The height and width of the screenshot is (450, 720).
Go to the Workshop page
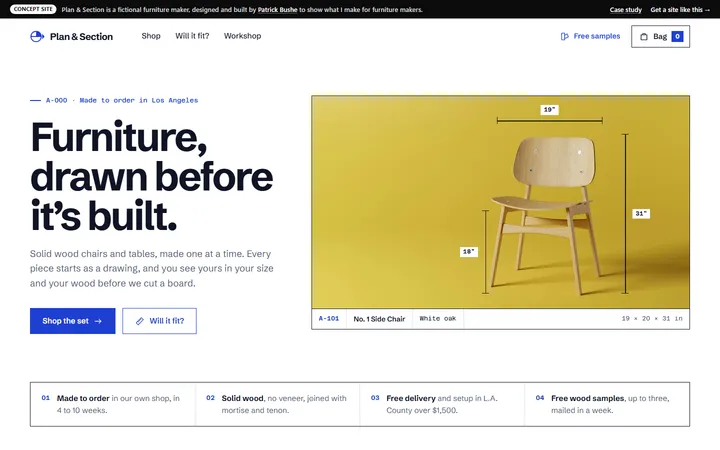(242, 36)
